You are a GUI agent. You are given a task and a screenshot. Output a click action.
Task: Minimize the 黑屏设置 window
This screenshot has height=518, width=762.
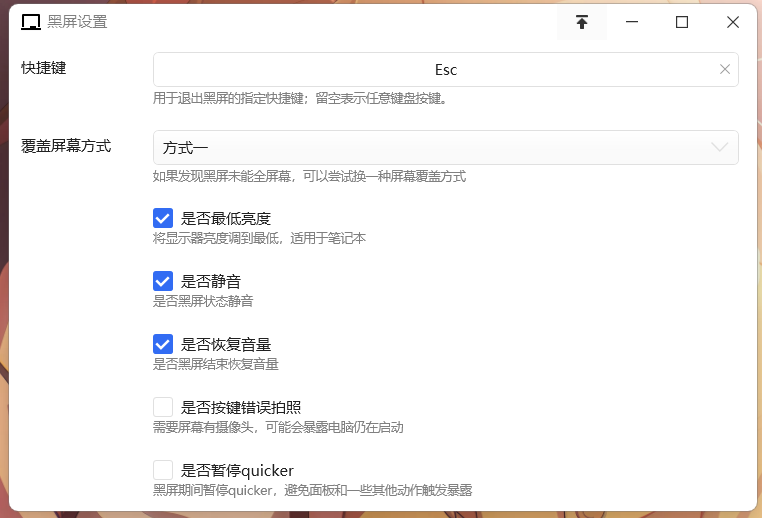tap(632, 22)
